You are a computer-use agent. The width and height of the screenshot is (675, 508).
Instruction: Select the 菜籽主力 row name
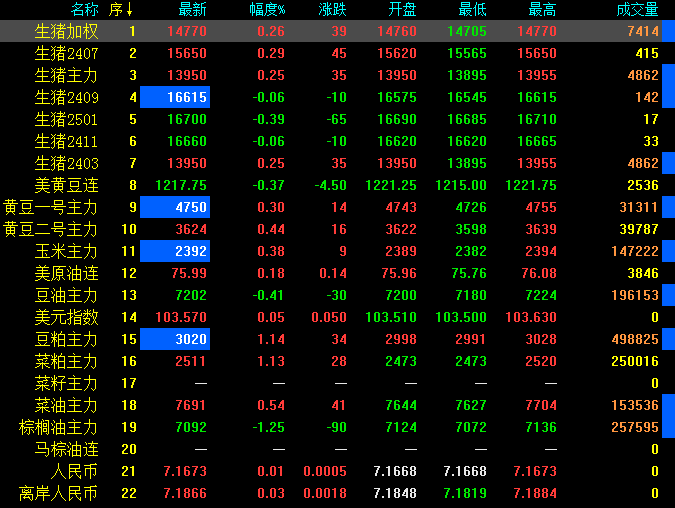pyautogui.click(x=66, y=383)
